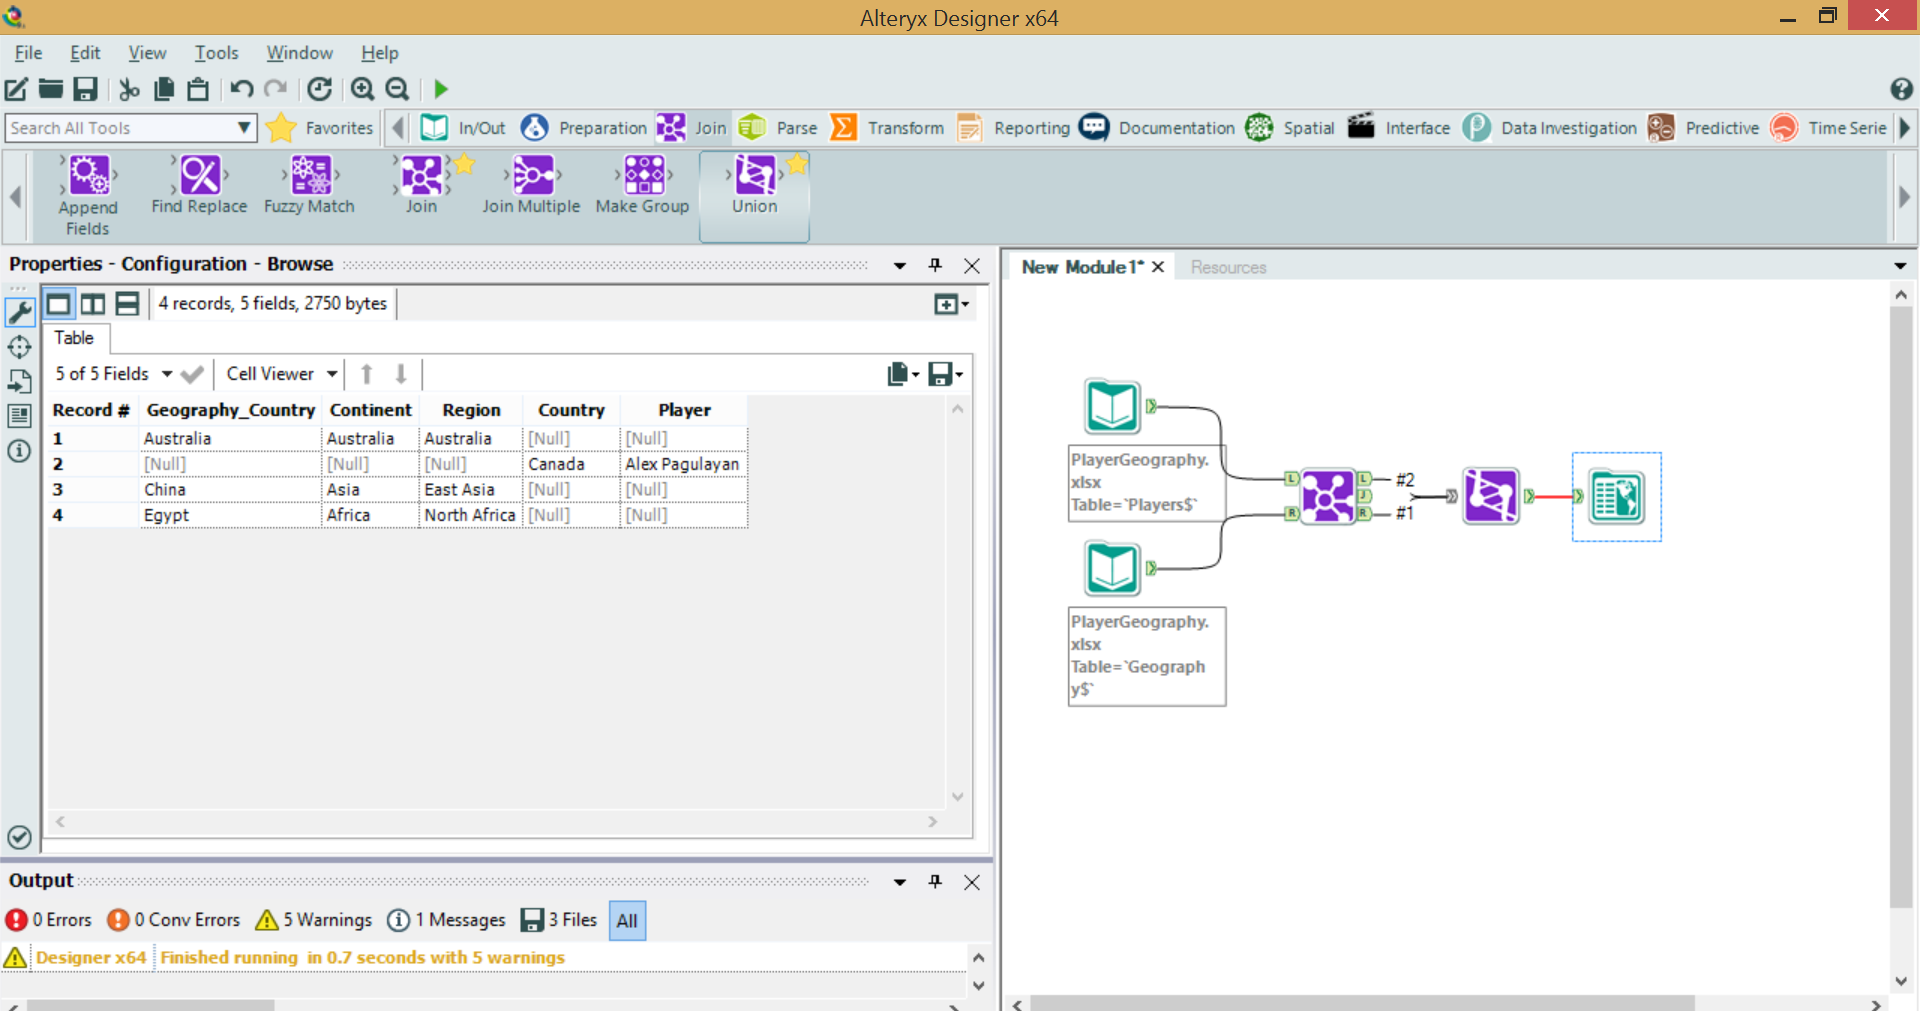Screen dimensions: 1920x1011
Task: Open Properties panel options dropdown arrow
Action: click(900, 266)
